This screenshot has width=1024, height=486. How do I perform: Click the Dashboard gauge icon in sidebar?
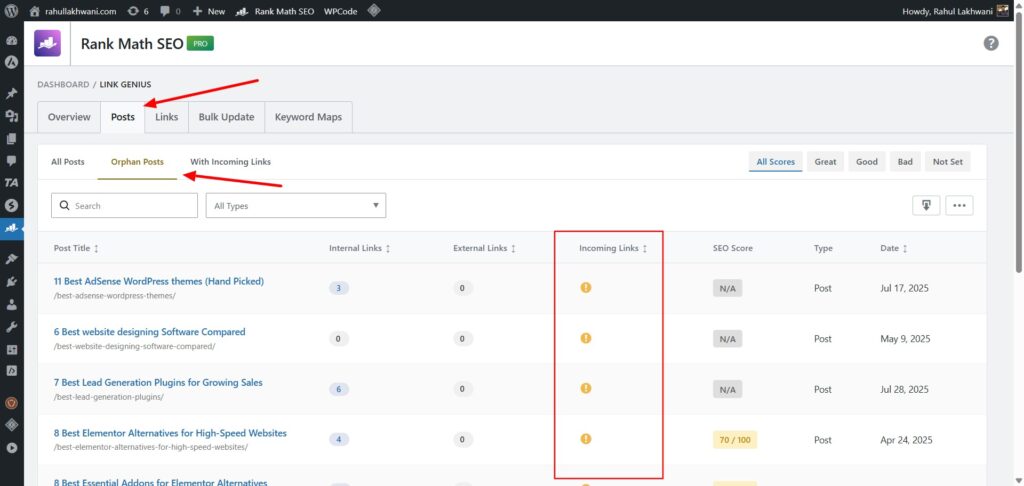click(x=11, y=41)
